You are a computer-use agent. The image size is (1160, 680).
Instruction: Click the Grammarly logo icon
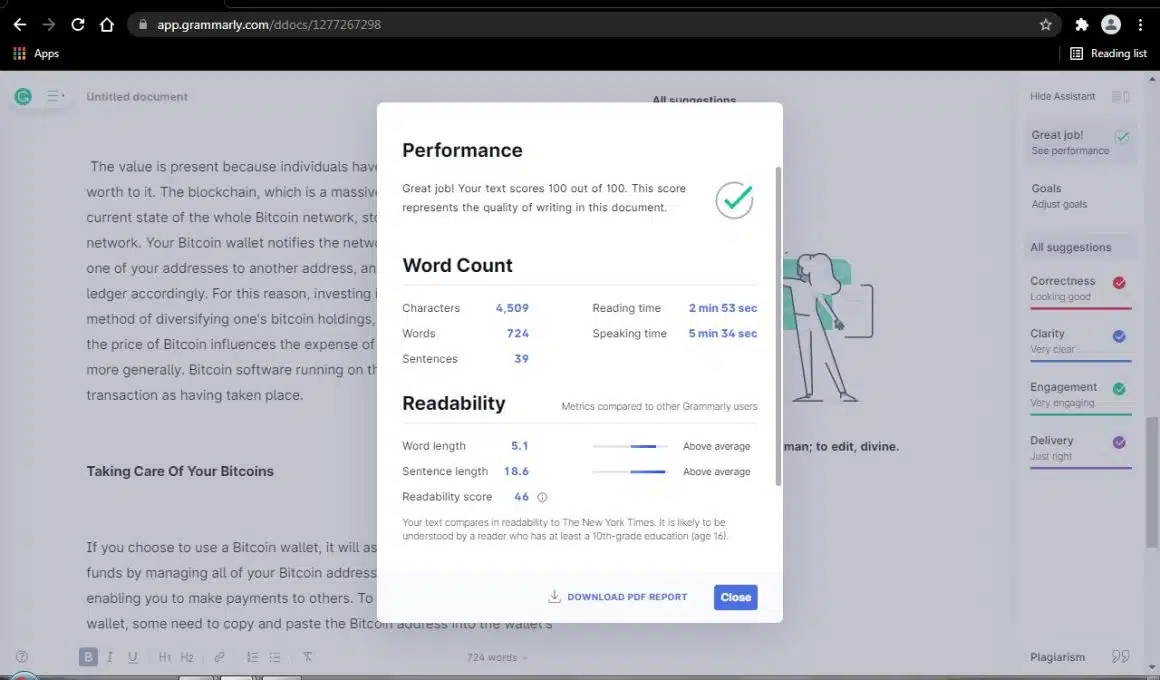(23, 97)
